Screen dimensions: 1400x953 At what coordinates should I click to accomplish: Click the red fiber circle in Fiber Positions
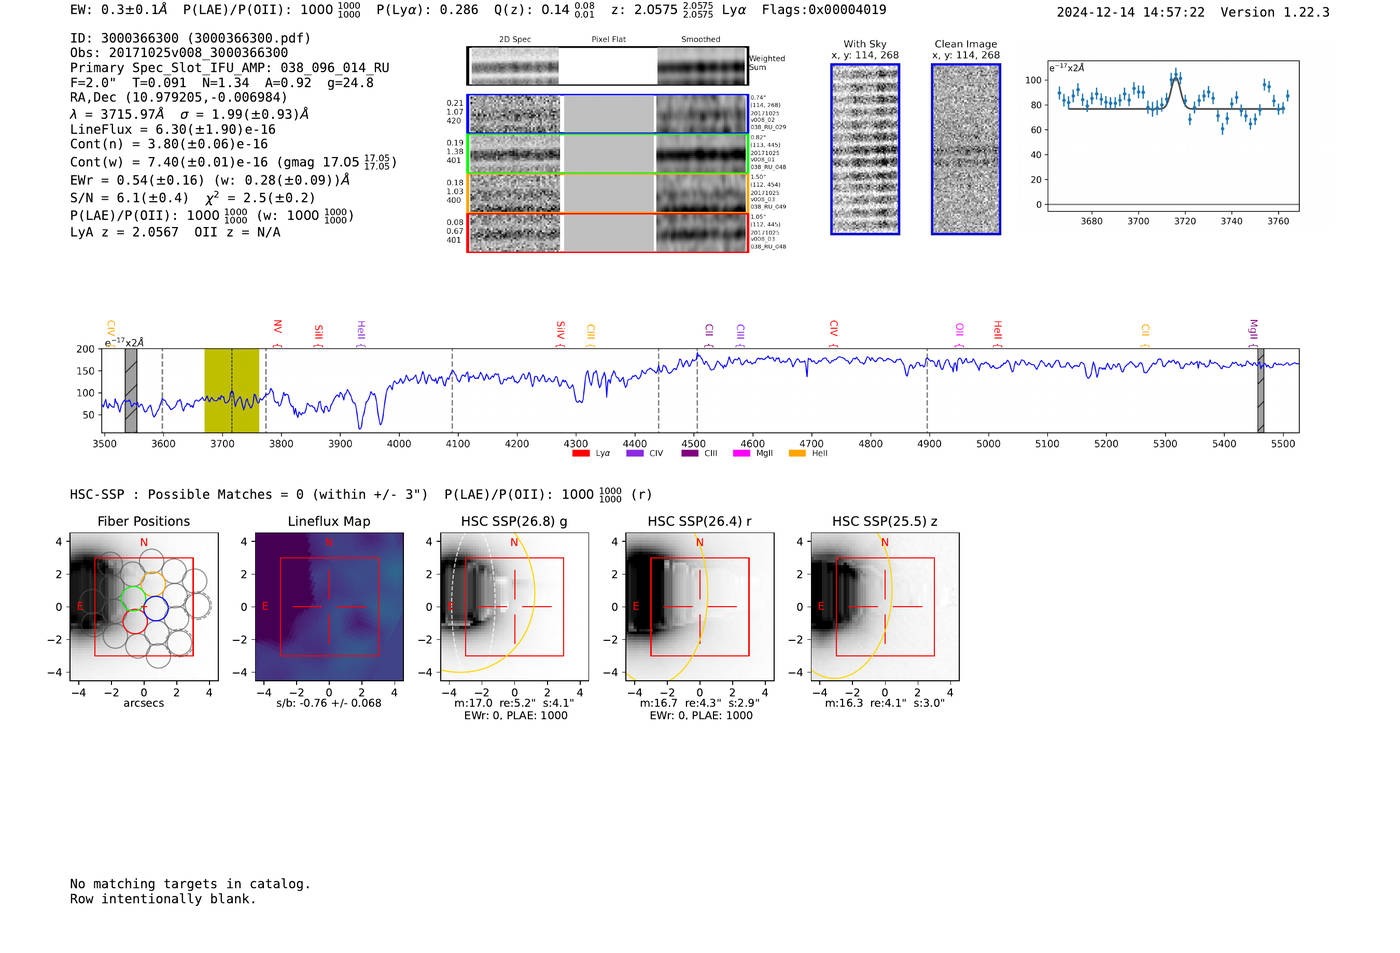(135, 621)
